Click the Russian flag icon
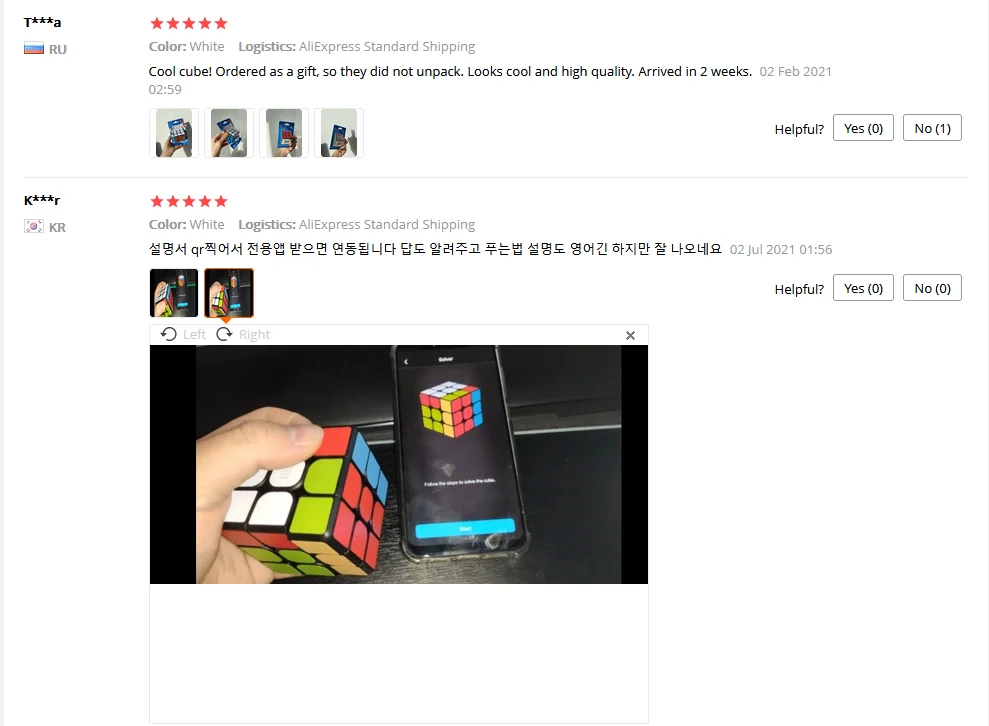 click(x=34, y=49)
